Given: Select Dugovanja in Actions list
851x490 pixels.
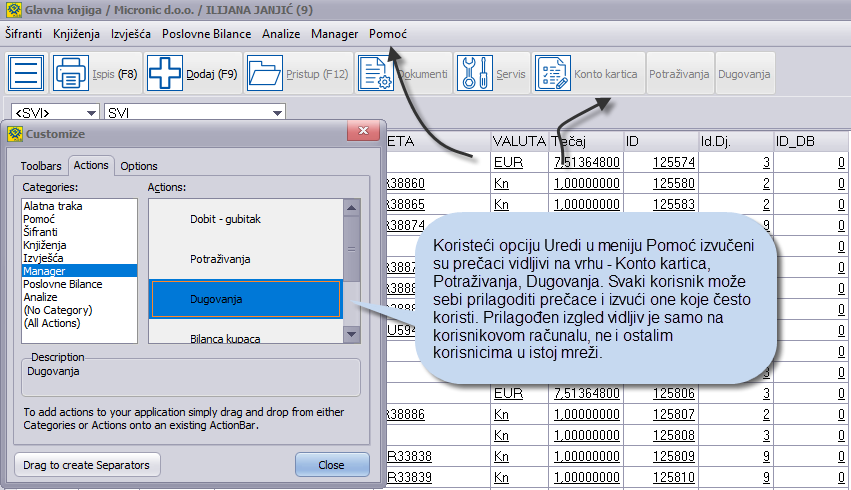Looking at the screenshot, I should [246, 299].
